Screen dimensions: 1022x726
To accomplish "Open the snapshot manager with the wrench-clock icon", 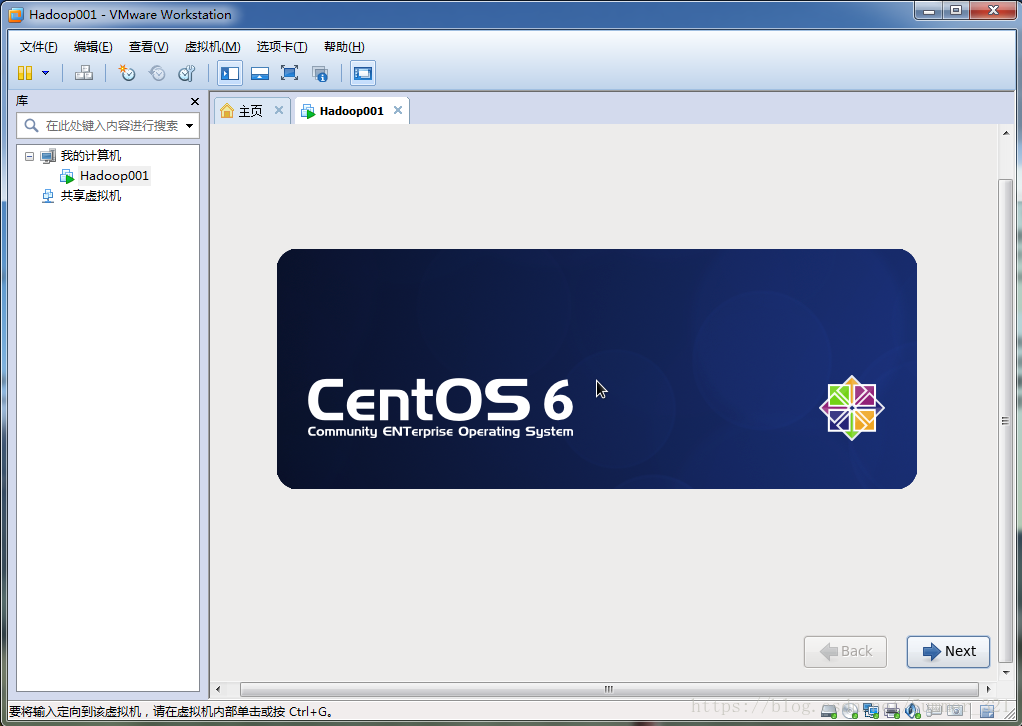I will point(187,73).
